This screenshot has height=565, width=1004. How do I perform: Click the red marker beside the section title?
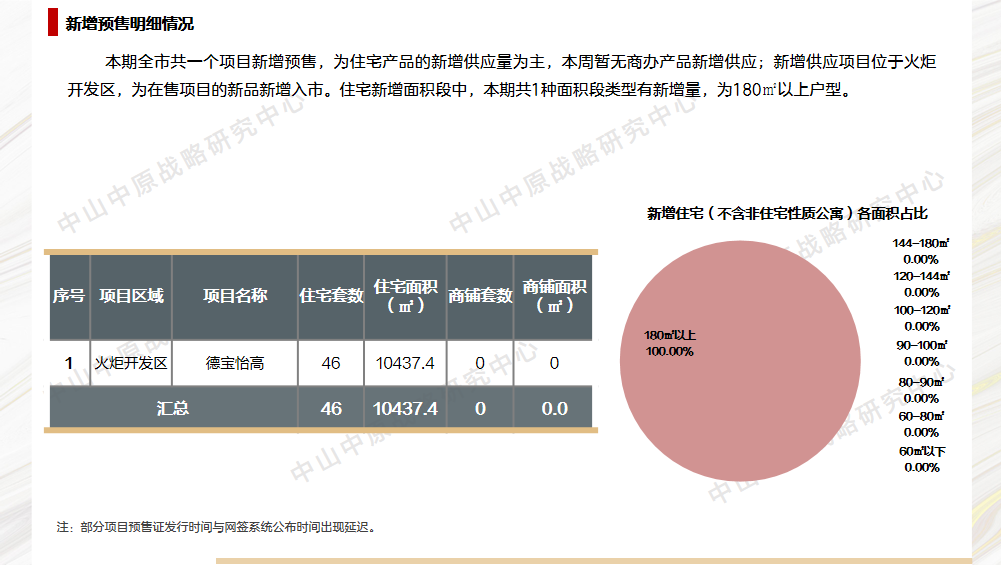point(53,22)
